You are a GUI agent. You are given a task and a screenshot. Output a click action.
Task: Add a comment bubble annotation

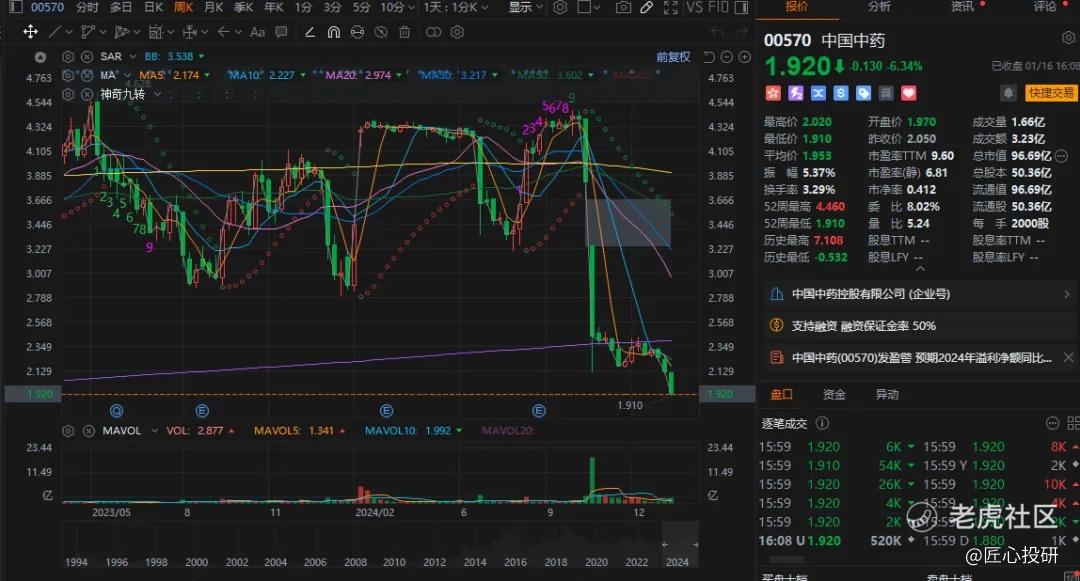[x=281, y=32]
